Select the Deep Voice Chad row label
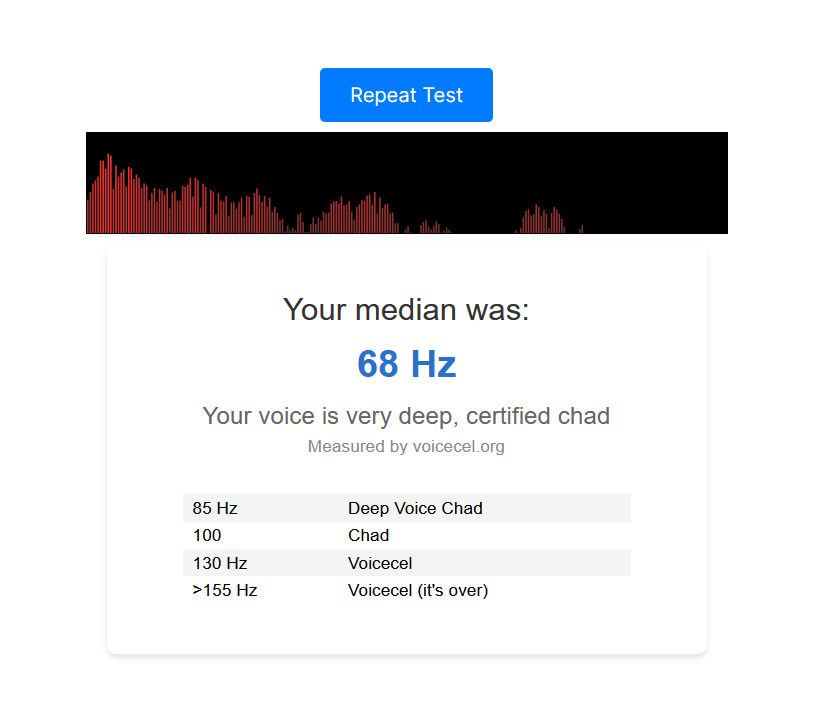Viewport: 837px width, 724px height. 415,508
